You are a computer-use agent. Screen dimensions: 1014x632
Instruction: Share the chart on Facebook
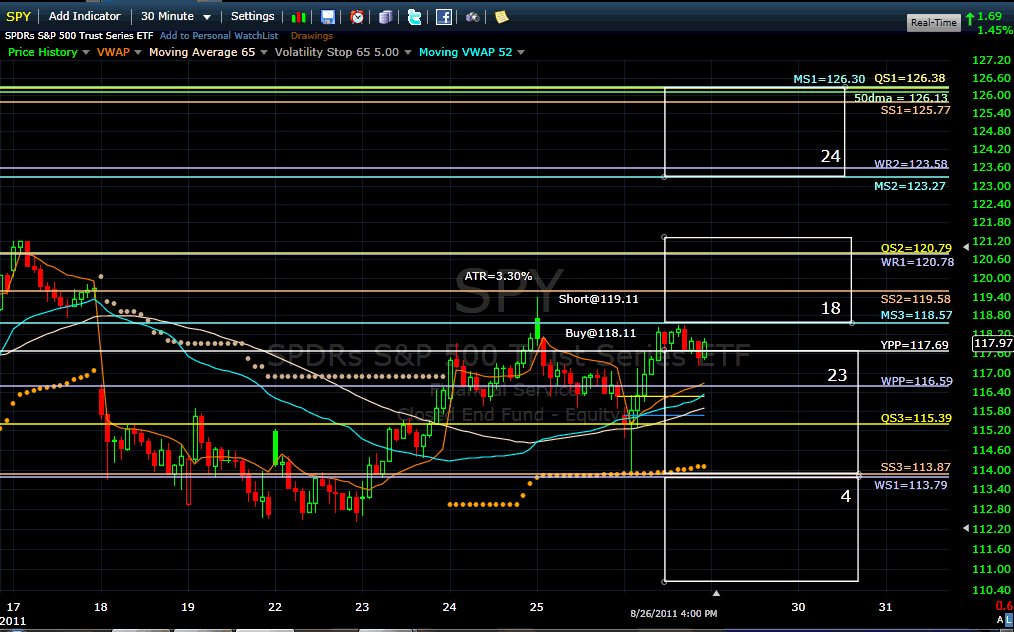point(443,17)
